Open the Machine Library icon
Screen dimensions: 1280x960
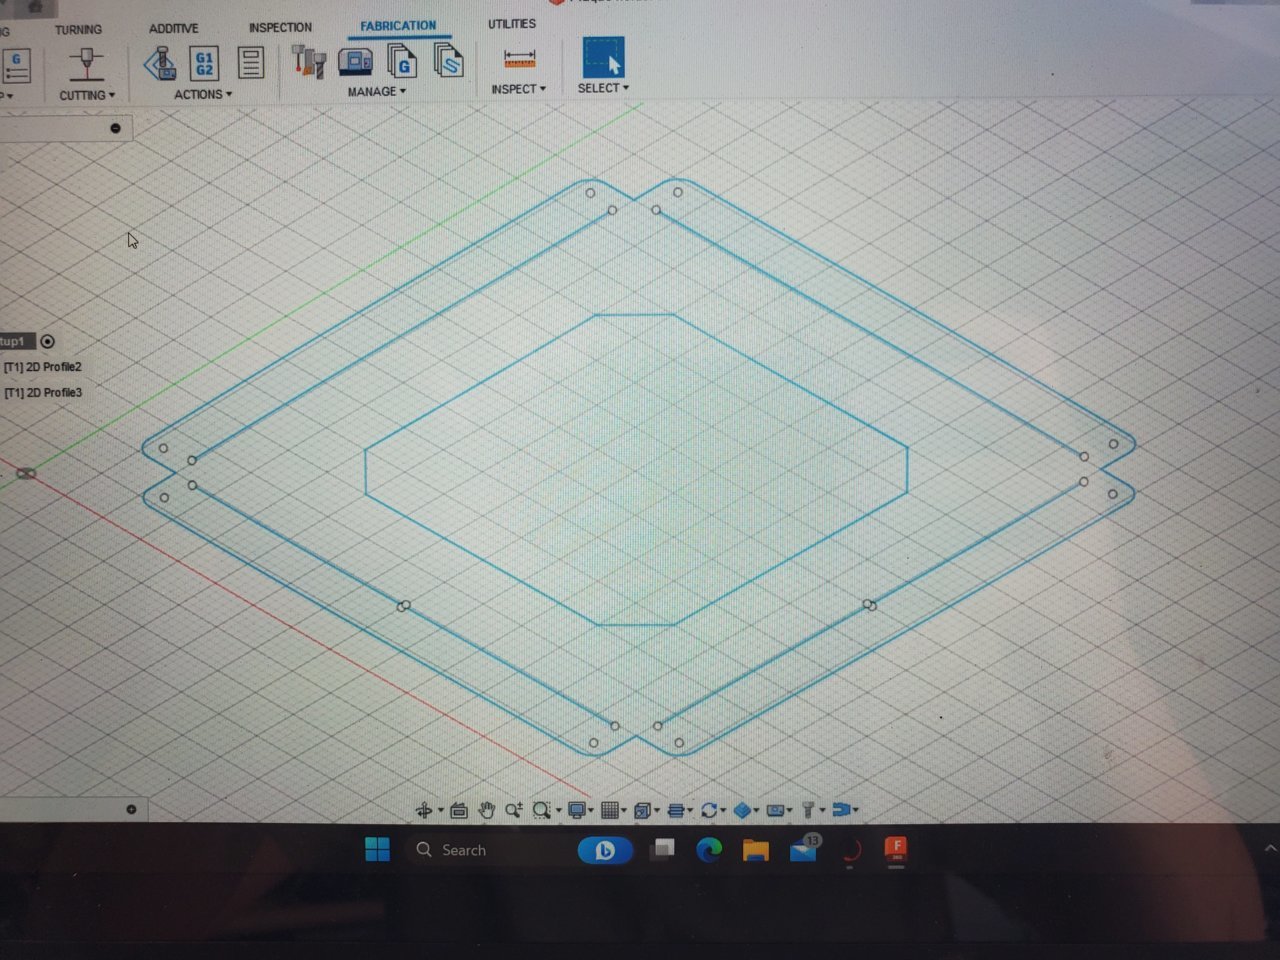click(355, 62)
